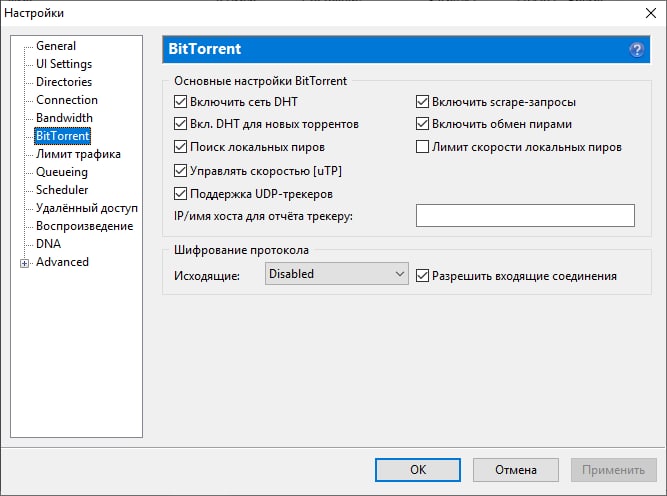The image size is (667, 496).
Task: Expand the Advanced tree node
Action: click(25, 263)
